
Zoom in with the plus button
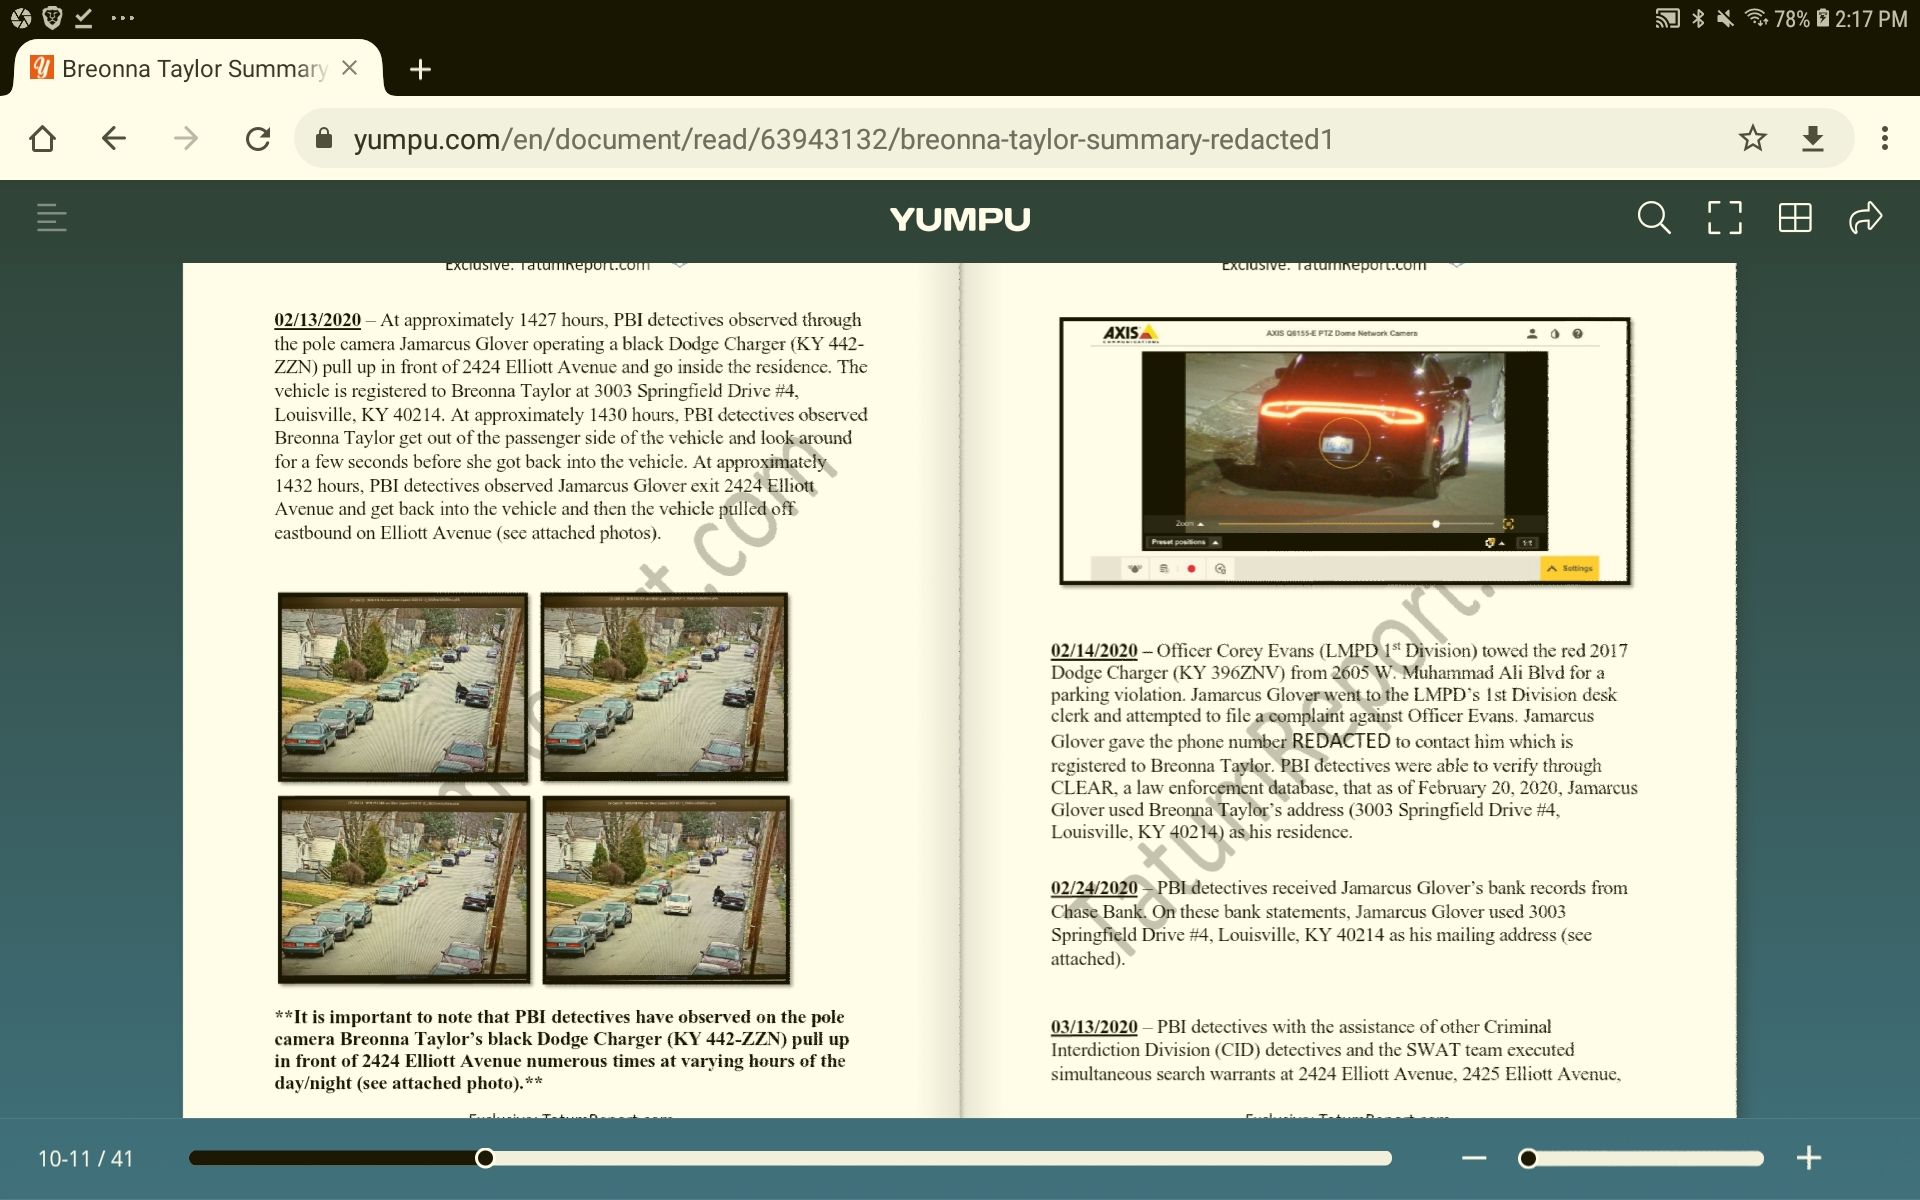click(x=1808, y=1158)
